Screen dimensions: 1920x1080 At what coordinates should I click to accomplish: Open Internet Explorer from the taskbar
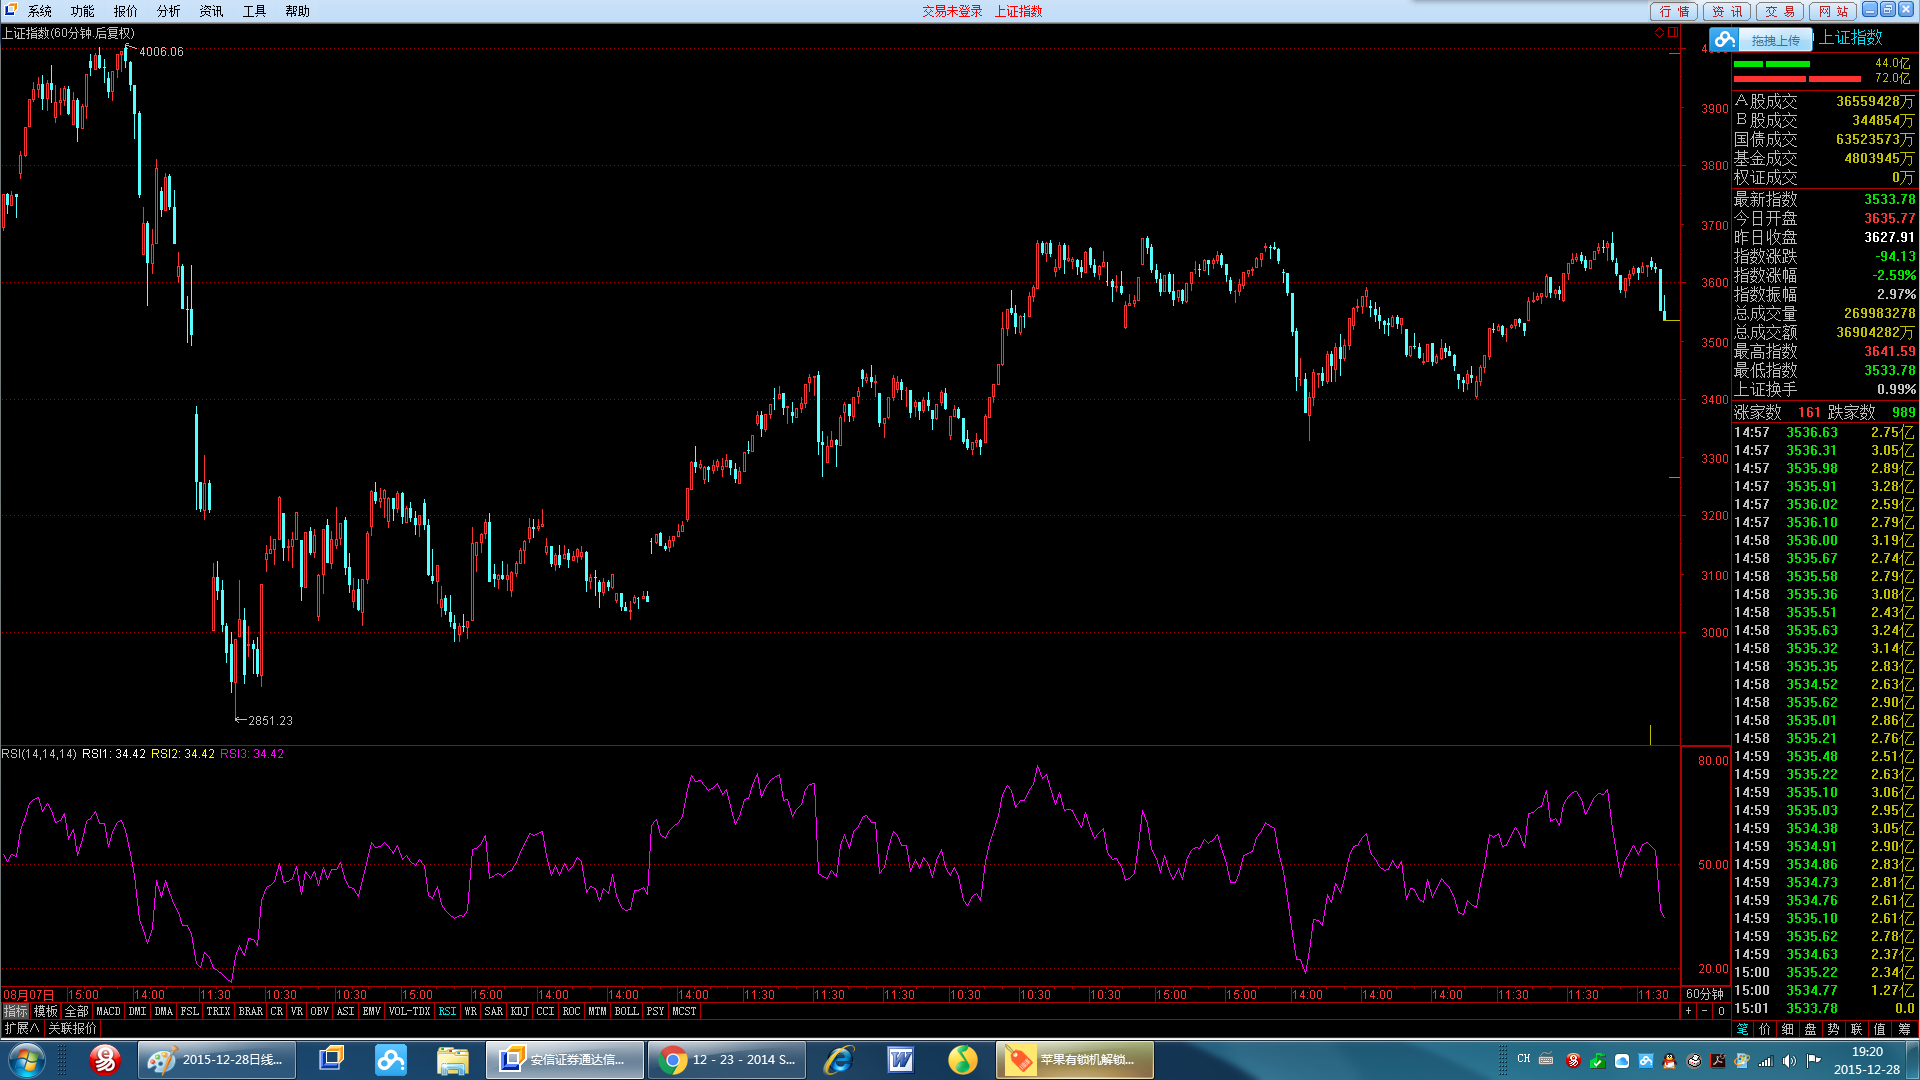[x=838, y=1060]
